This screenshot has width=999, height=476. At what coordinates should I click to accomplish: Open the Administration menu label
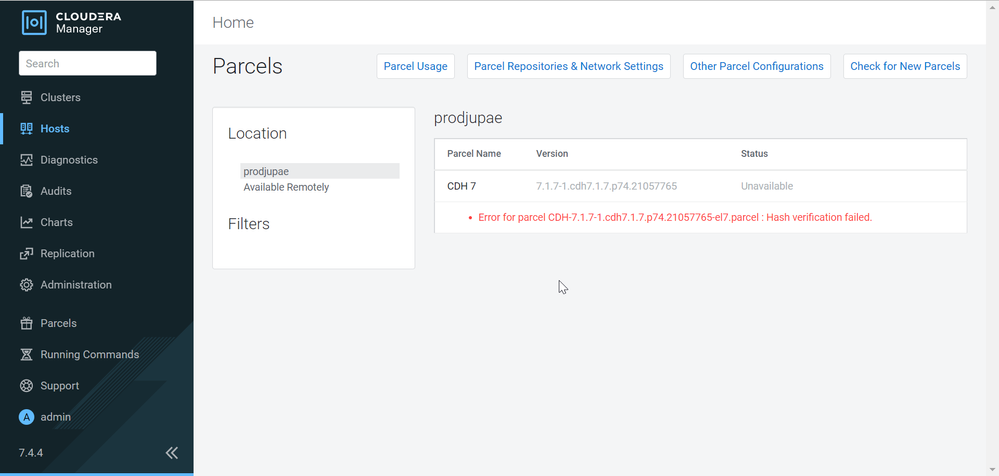[76, 285]
